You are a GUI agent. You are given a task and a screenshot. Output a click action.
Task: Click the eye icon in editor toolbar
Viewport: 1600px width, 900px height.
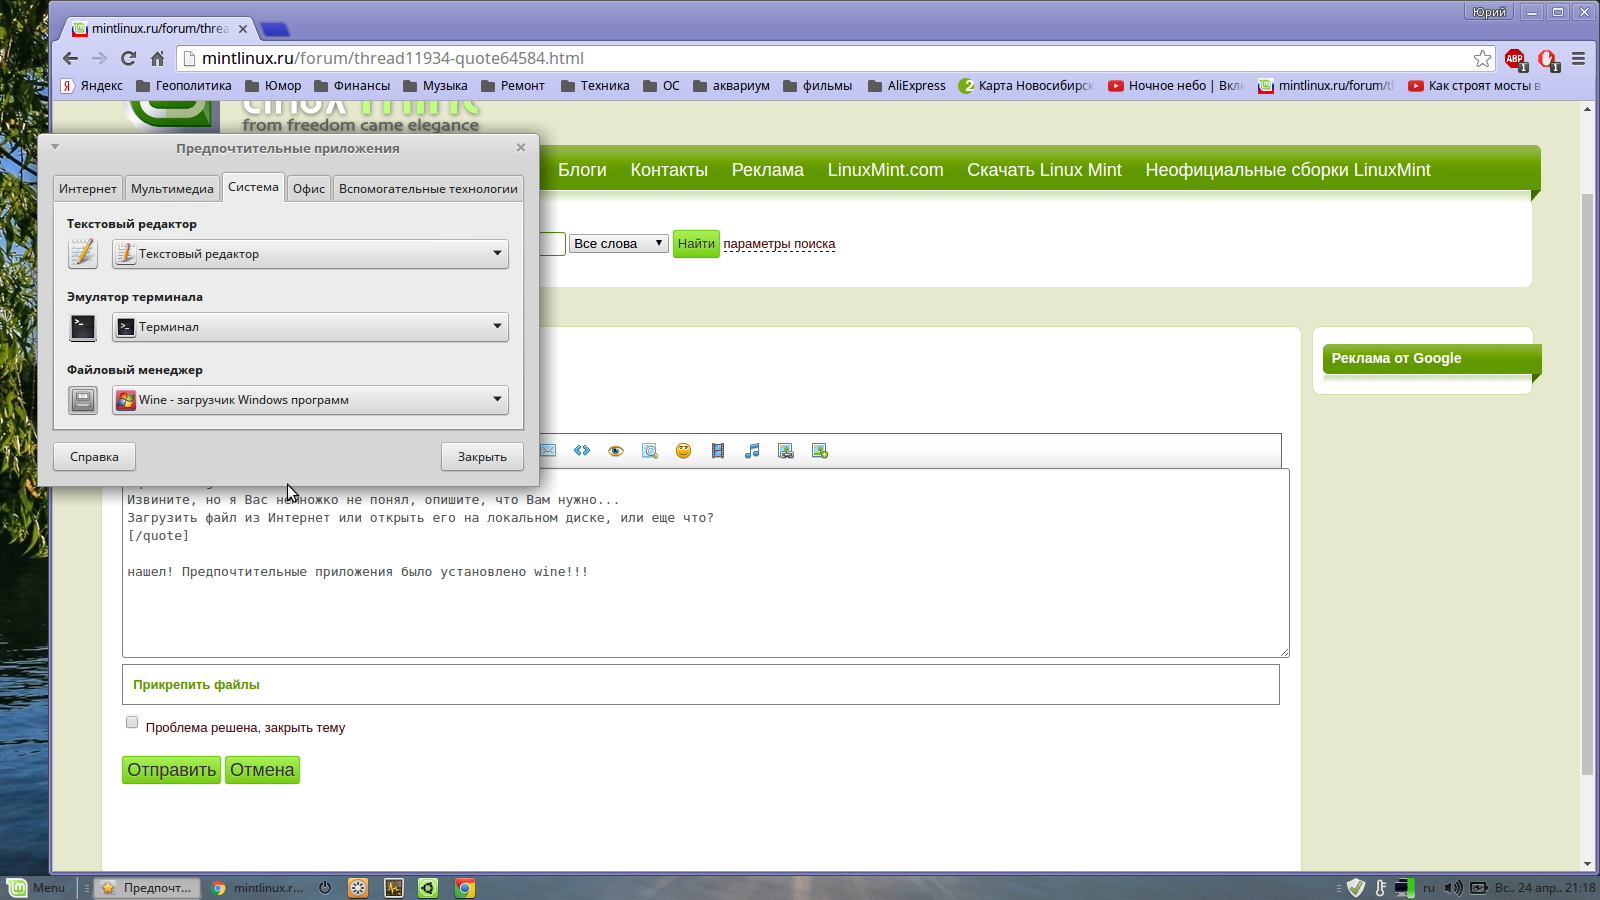click(616, 451)
